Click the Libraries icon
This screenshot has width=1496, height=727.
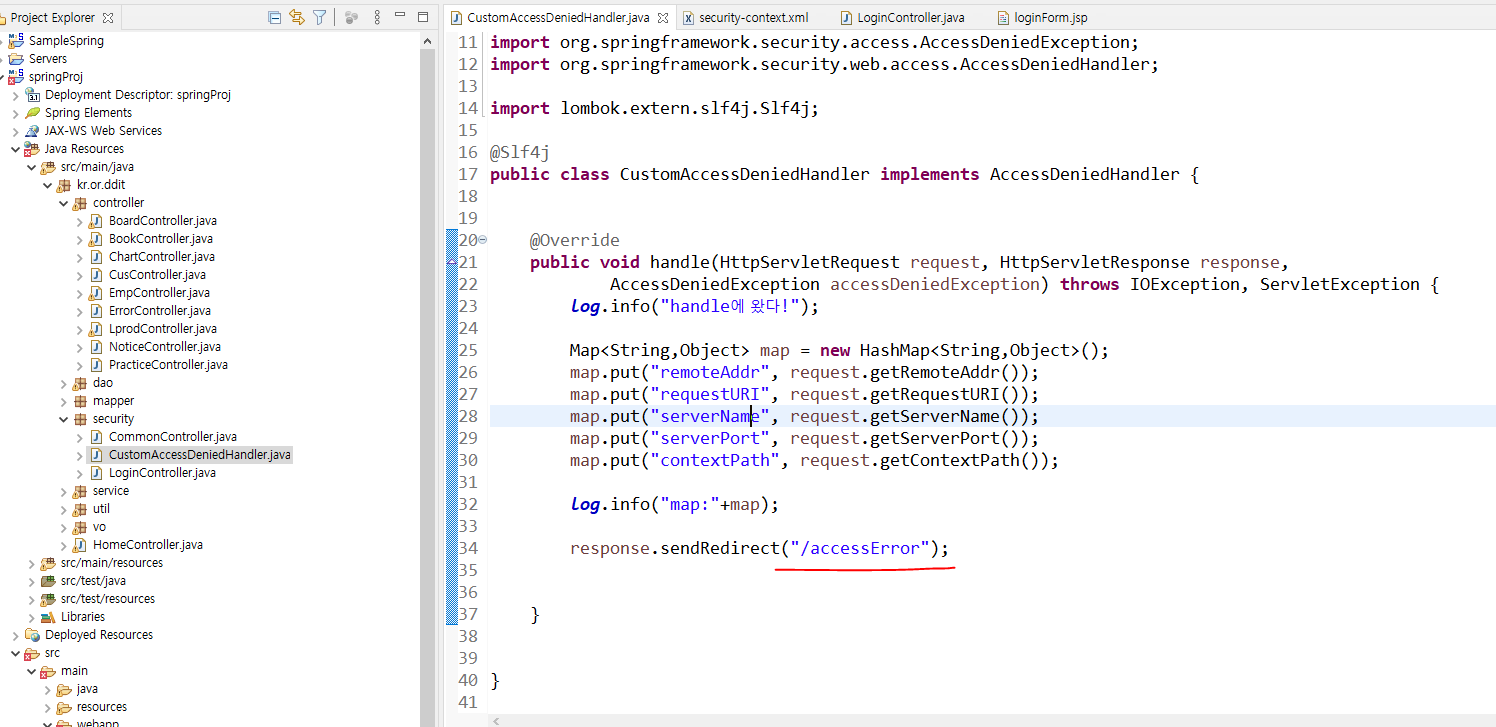click(48, 617)
